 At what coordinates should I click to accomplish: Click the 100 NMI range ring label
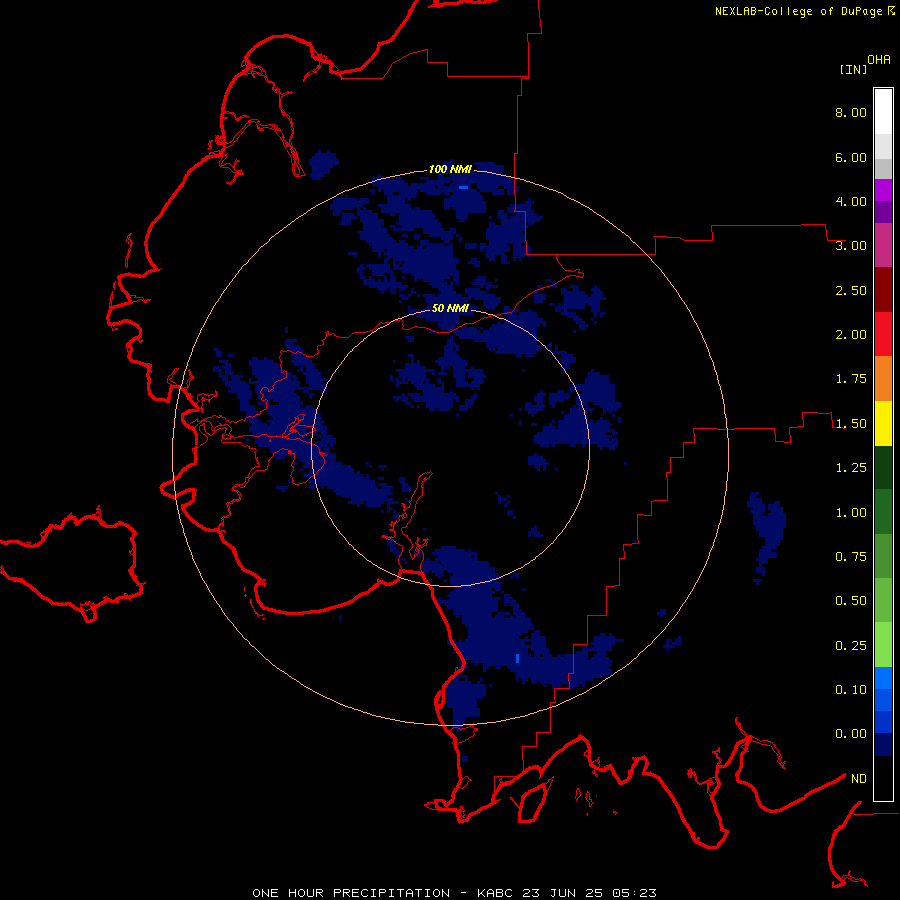point(450,169)
